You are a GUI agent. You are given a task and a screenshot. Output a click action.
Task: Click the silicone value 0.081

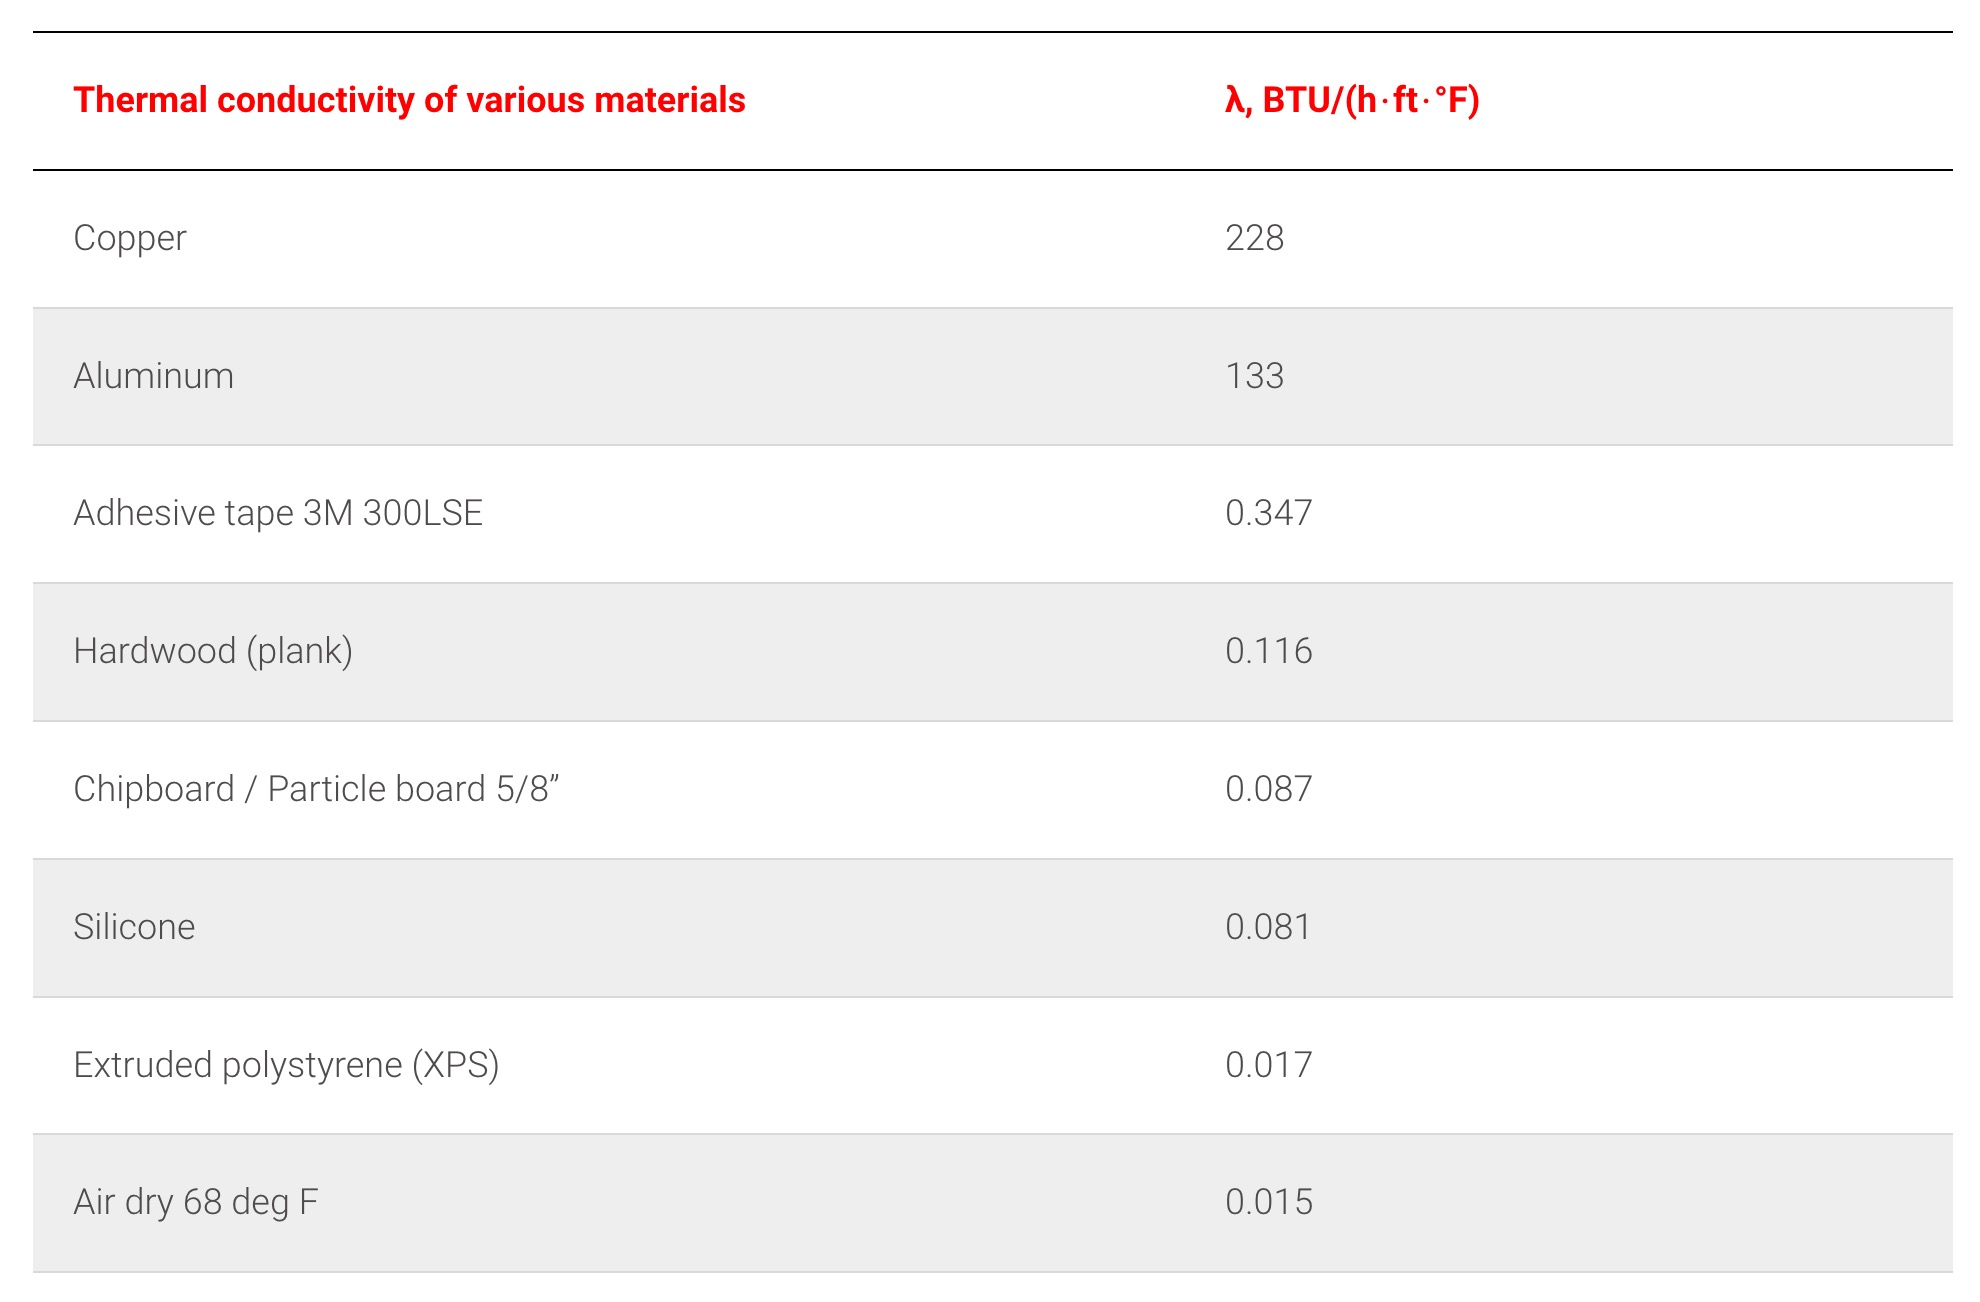click(1268, 927)
